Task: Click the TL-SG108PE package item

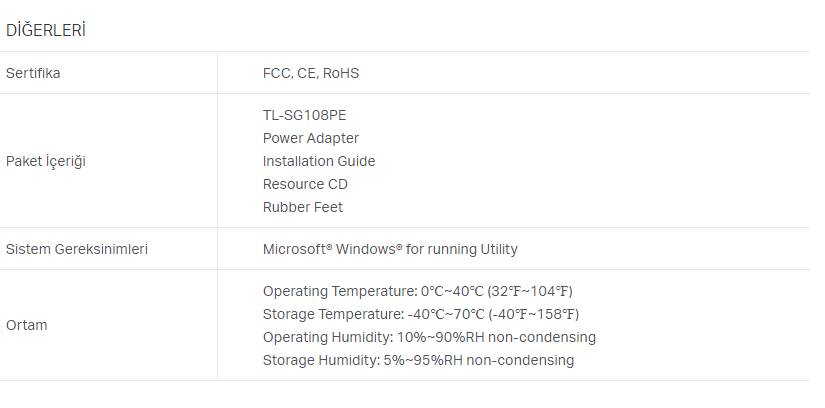Action: (x=305, y=115)
